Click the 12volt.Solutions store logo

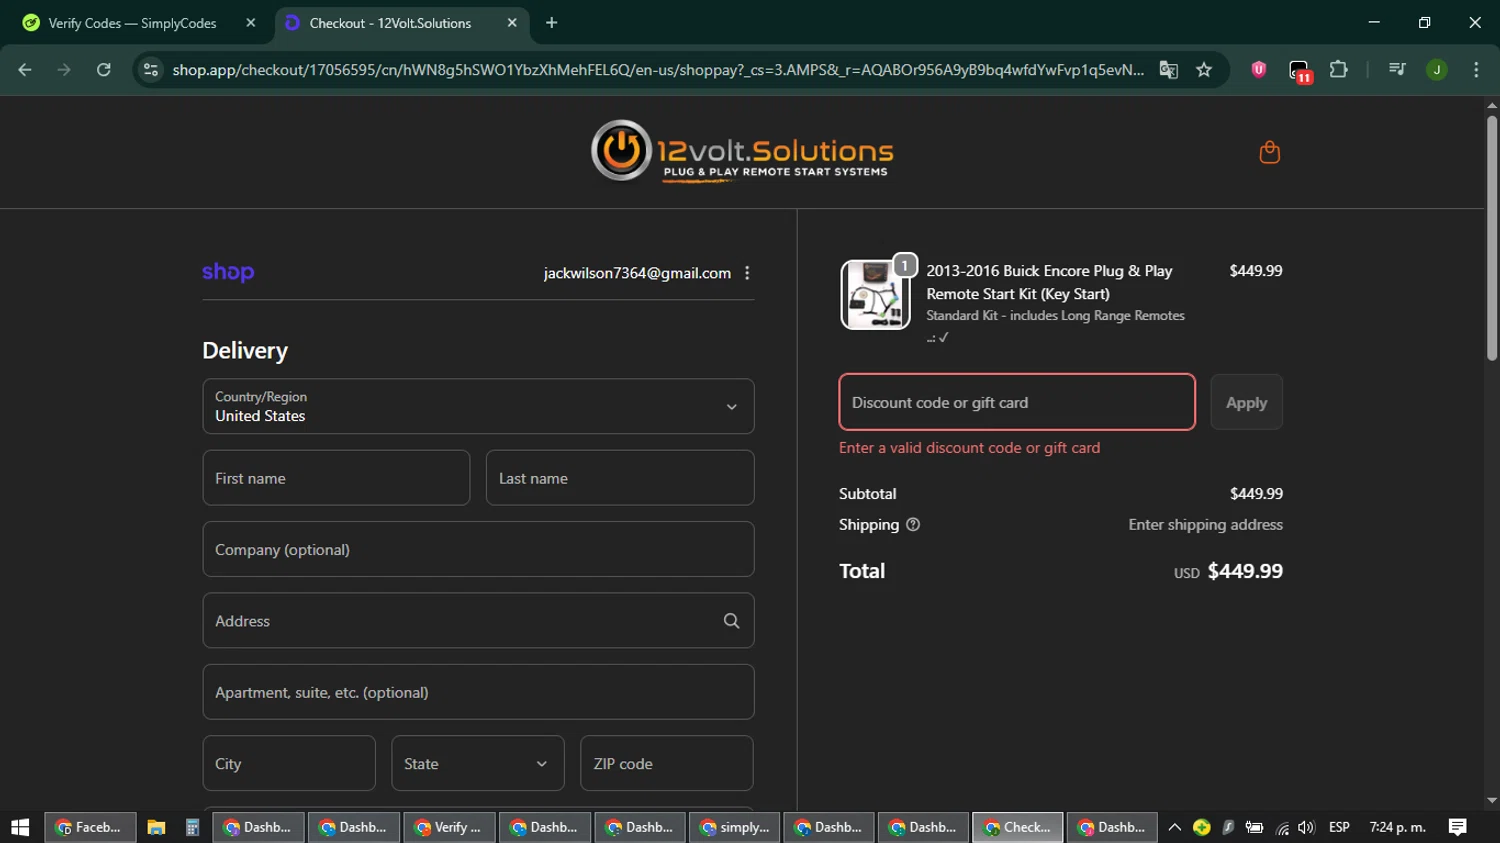[x=741, y=152]
